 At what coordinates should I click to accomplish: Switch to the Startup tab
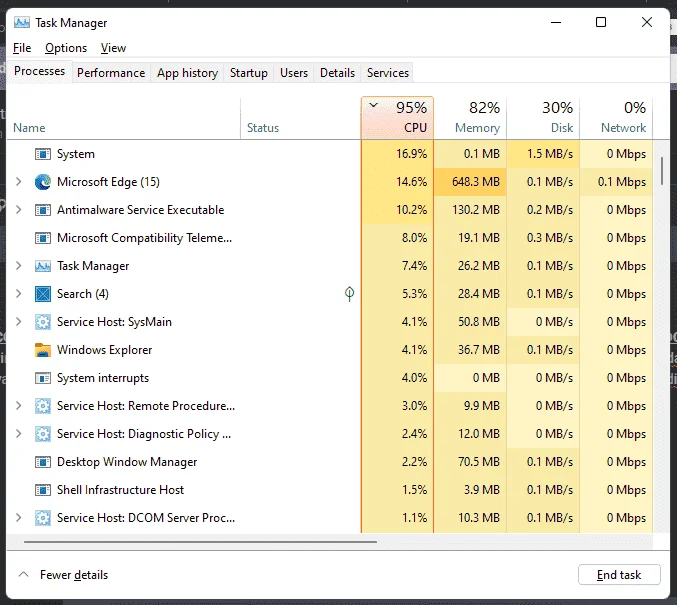249,73
